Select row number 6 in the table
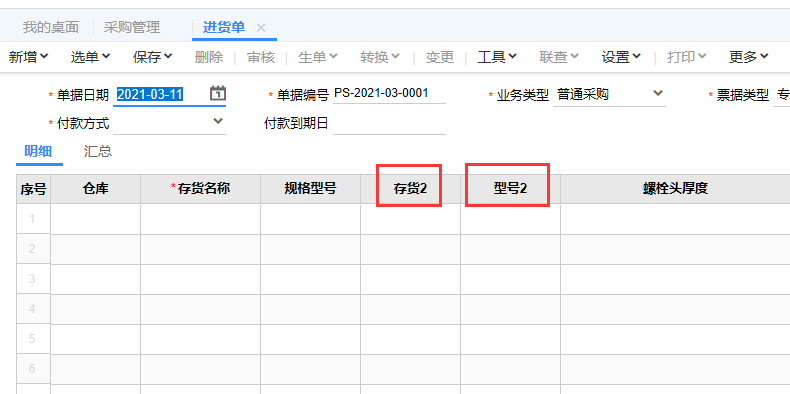 pos(33,369)
